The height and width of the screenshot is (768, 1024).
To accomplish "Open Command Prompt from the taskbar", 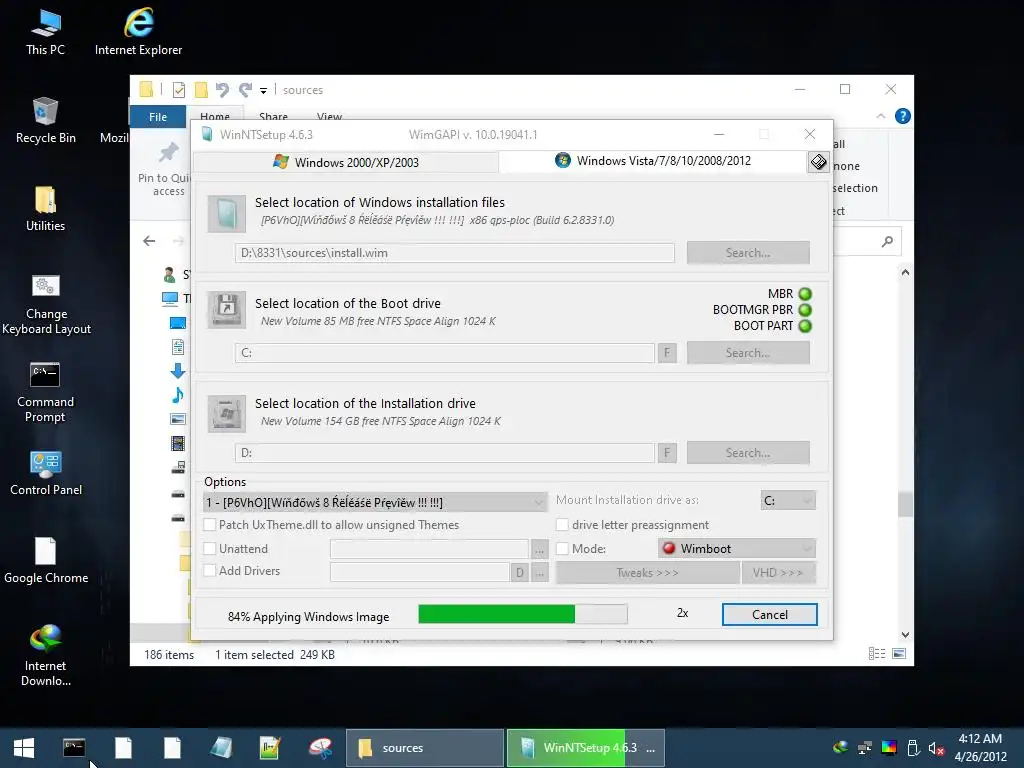I will pyautogui.click(x=74, y=748).
